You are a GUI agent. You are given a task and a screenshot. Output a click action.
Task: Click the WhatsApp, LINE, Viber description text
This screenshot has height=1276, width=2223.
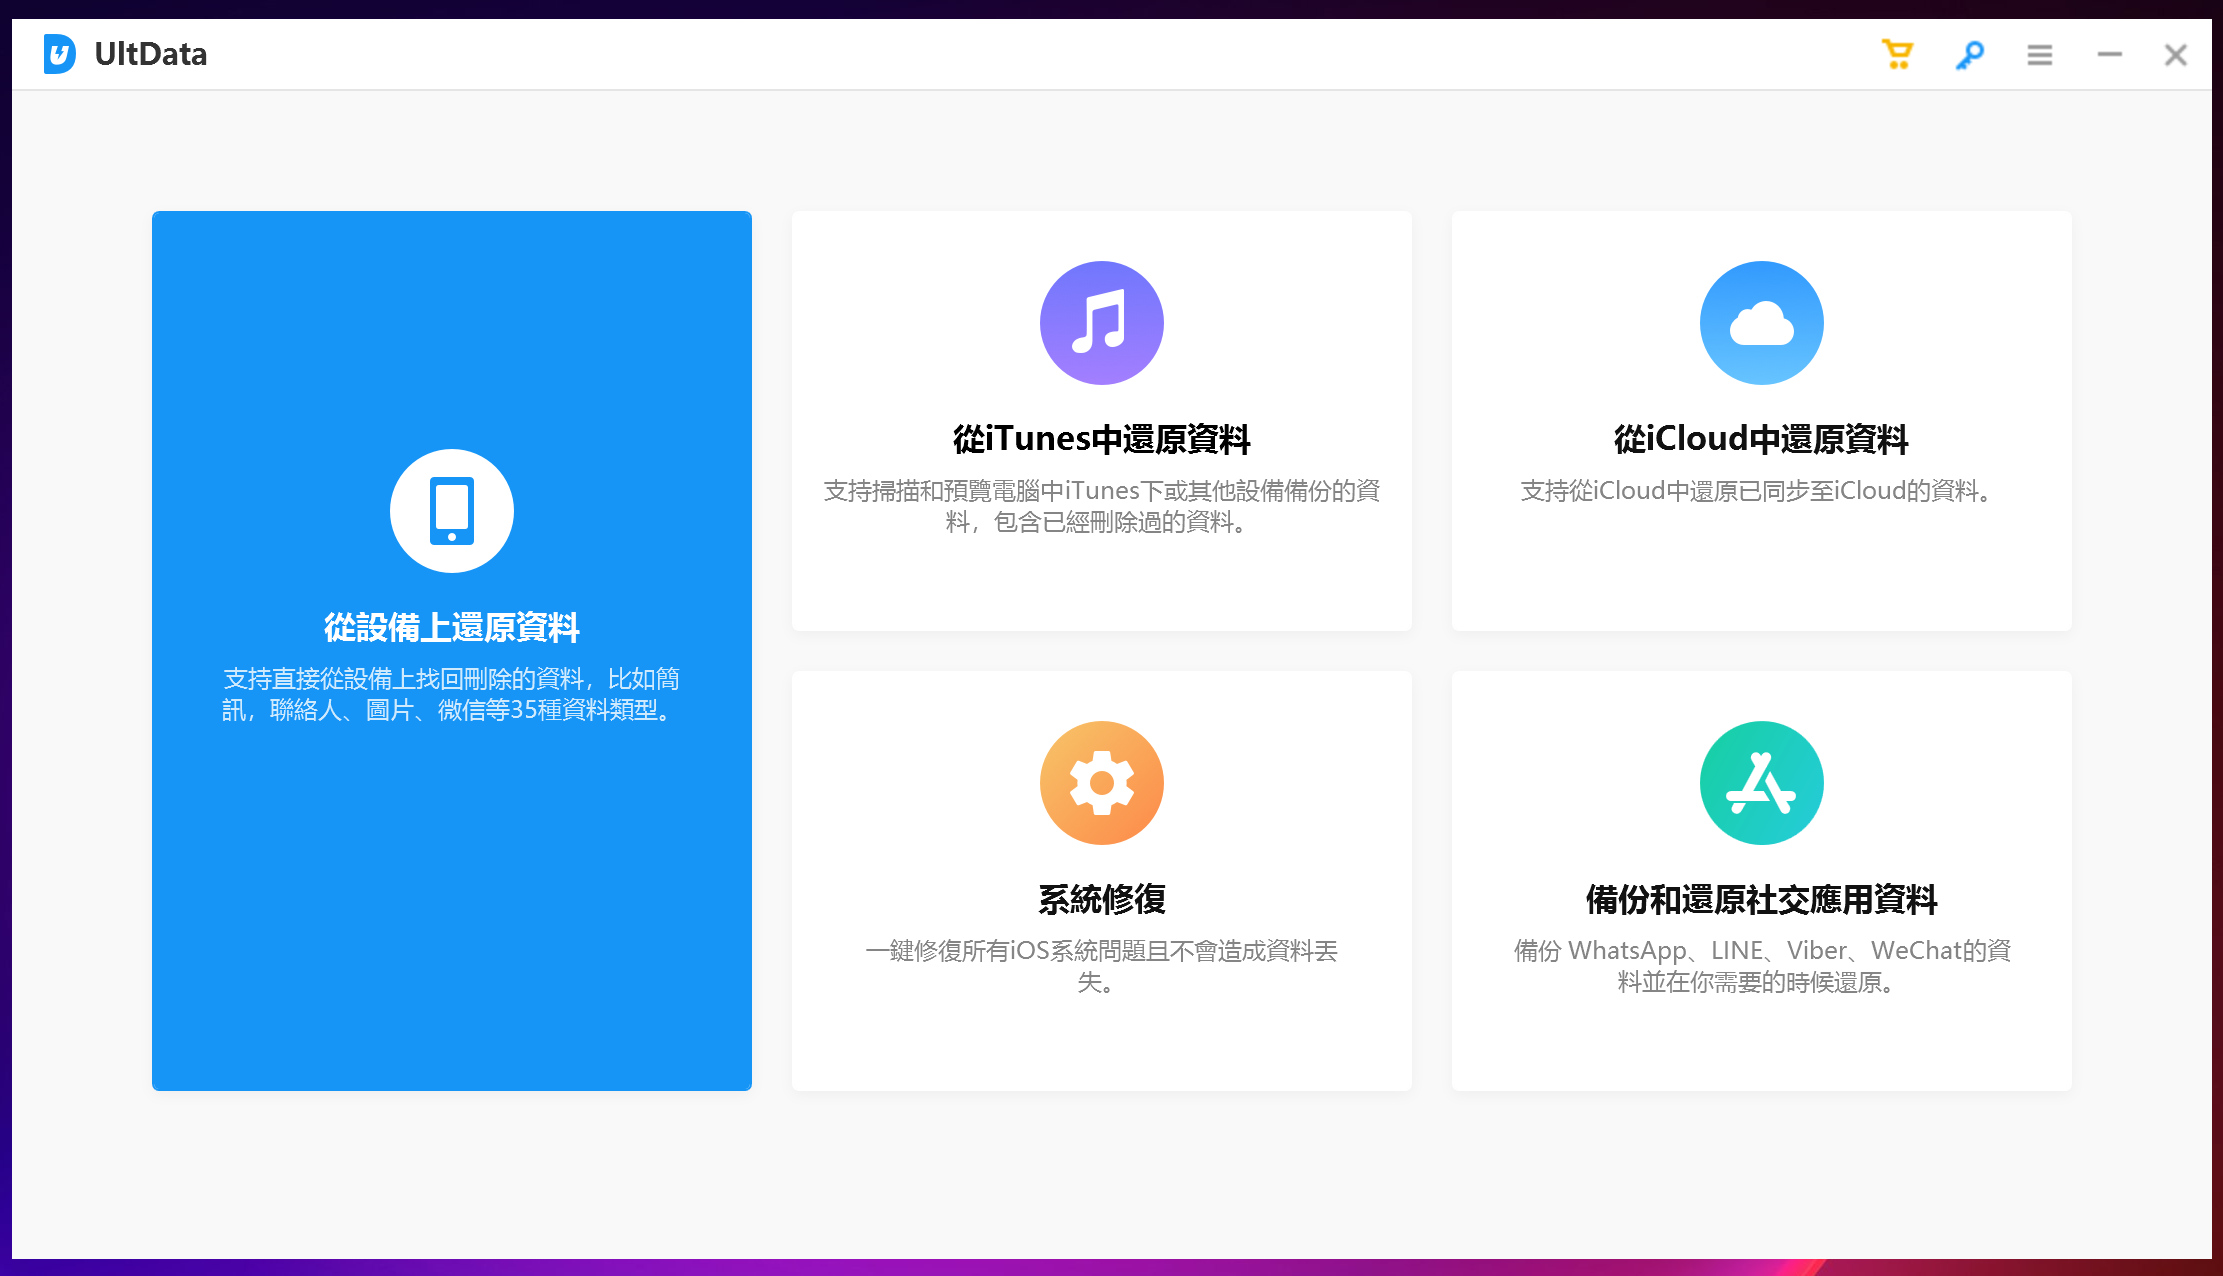(1762, 966)
